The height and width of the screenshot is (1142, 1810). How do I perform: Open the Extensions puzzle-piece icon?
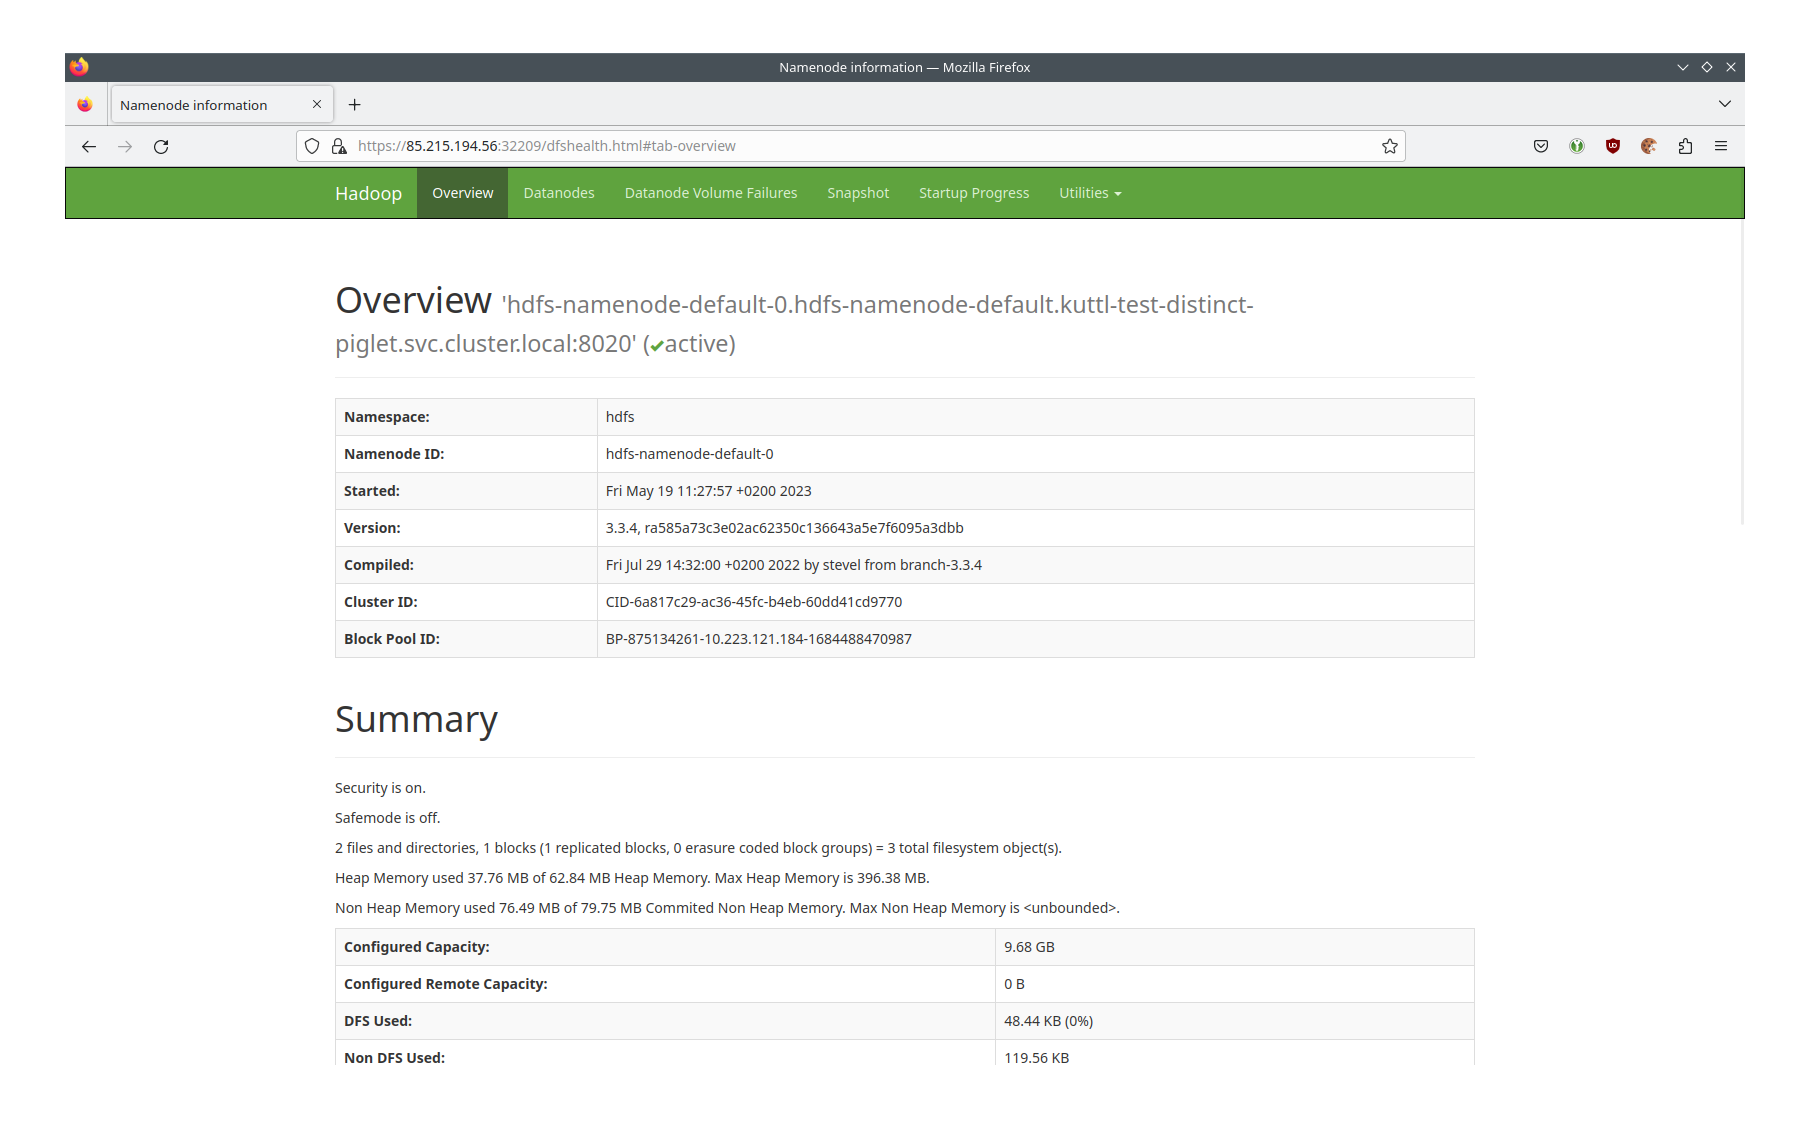[1685, 145]
